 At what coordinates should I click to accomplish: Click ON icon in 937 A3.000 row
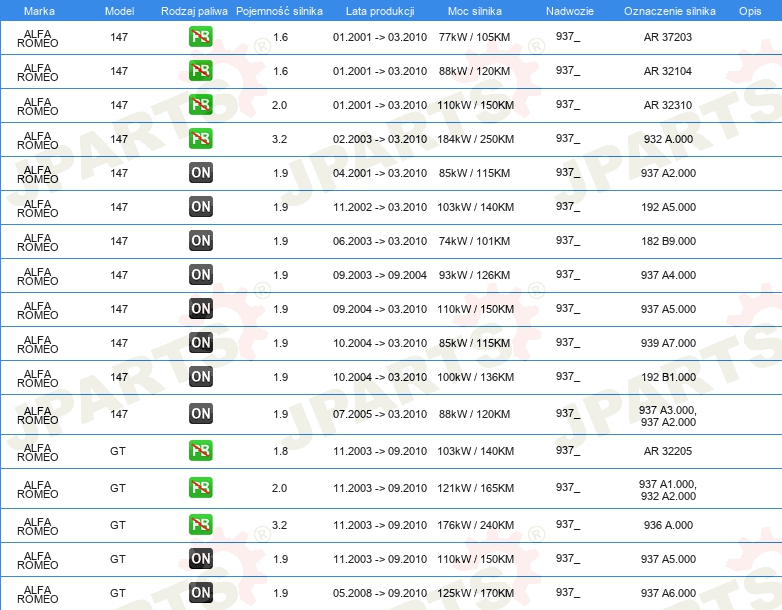click(200, 413)
